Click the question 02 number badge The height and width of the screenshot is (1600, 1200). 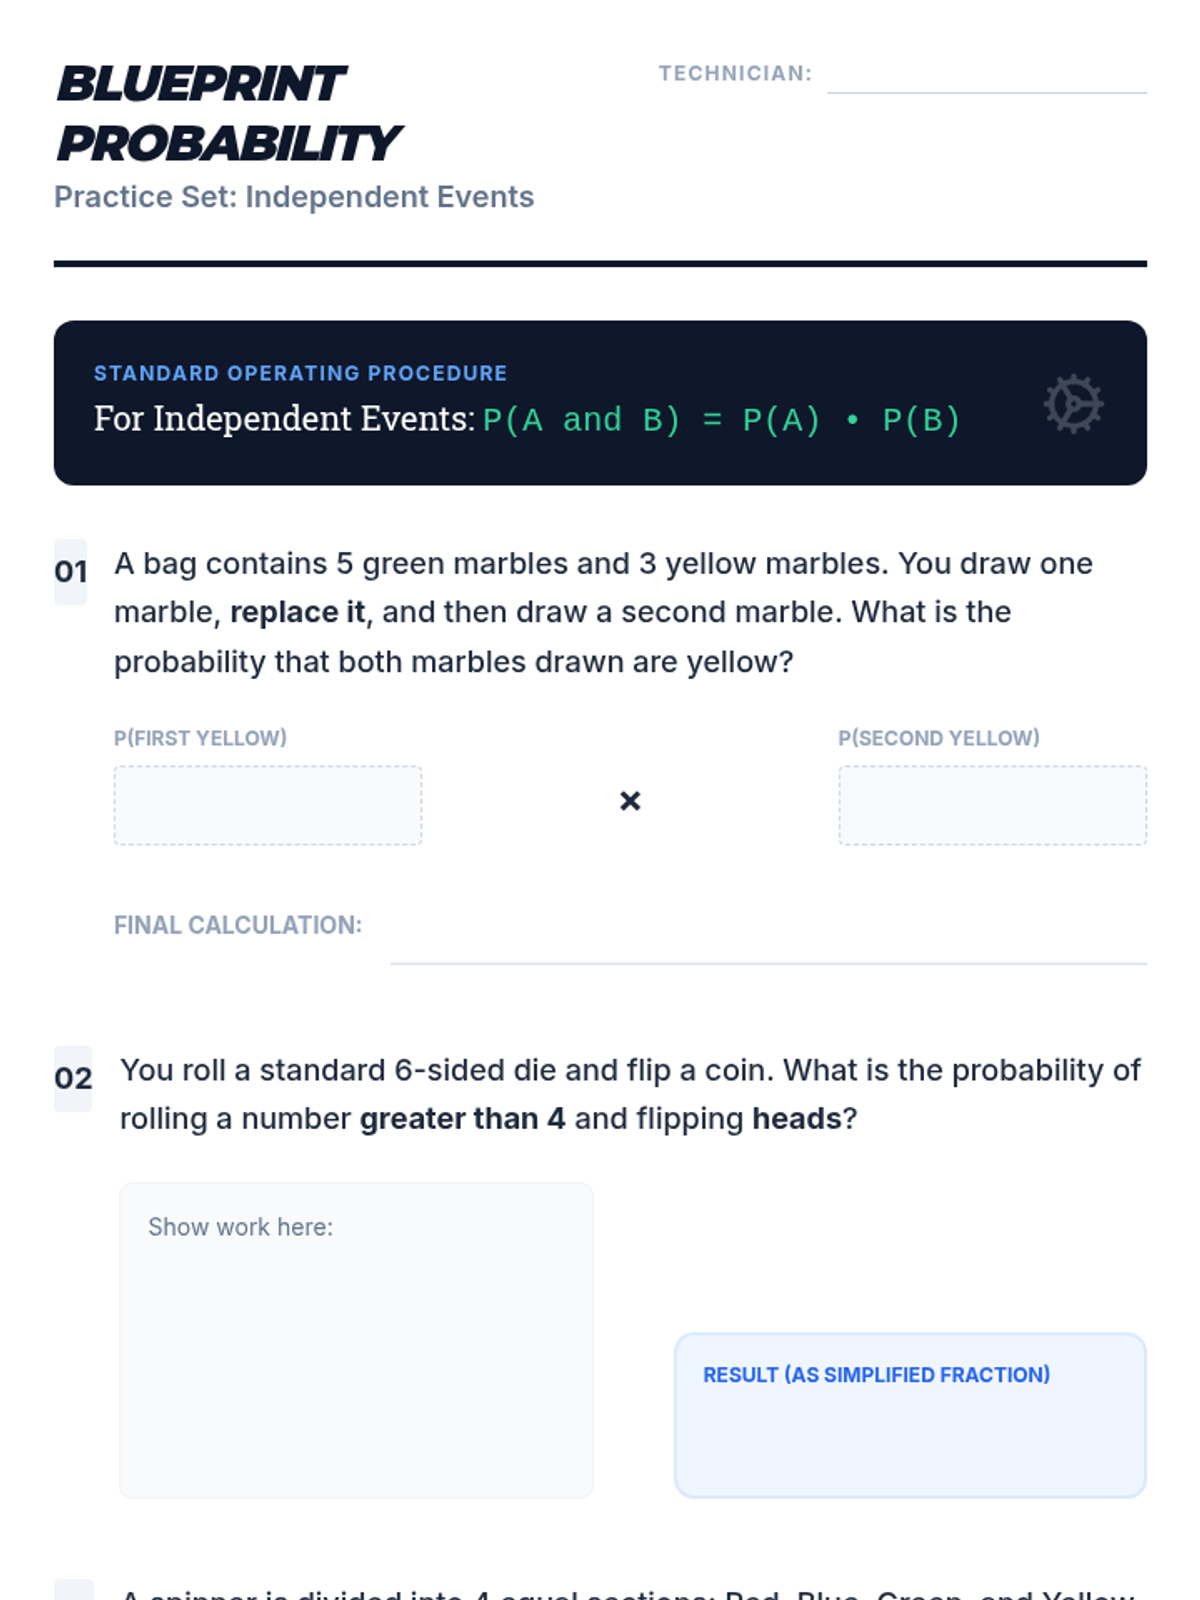pos(73,1078)
